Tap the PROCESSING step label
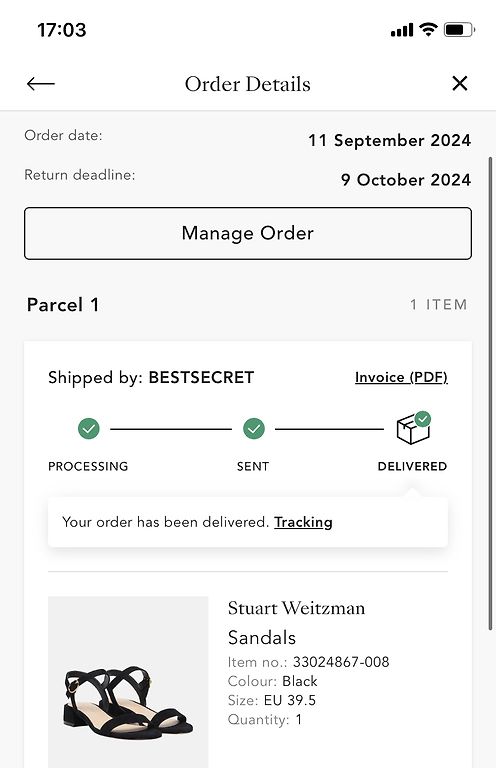Image resolution: width=496 pixels, height=768 pixels. [x=88, y=466]
